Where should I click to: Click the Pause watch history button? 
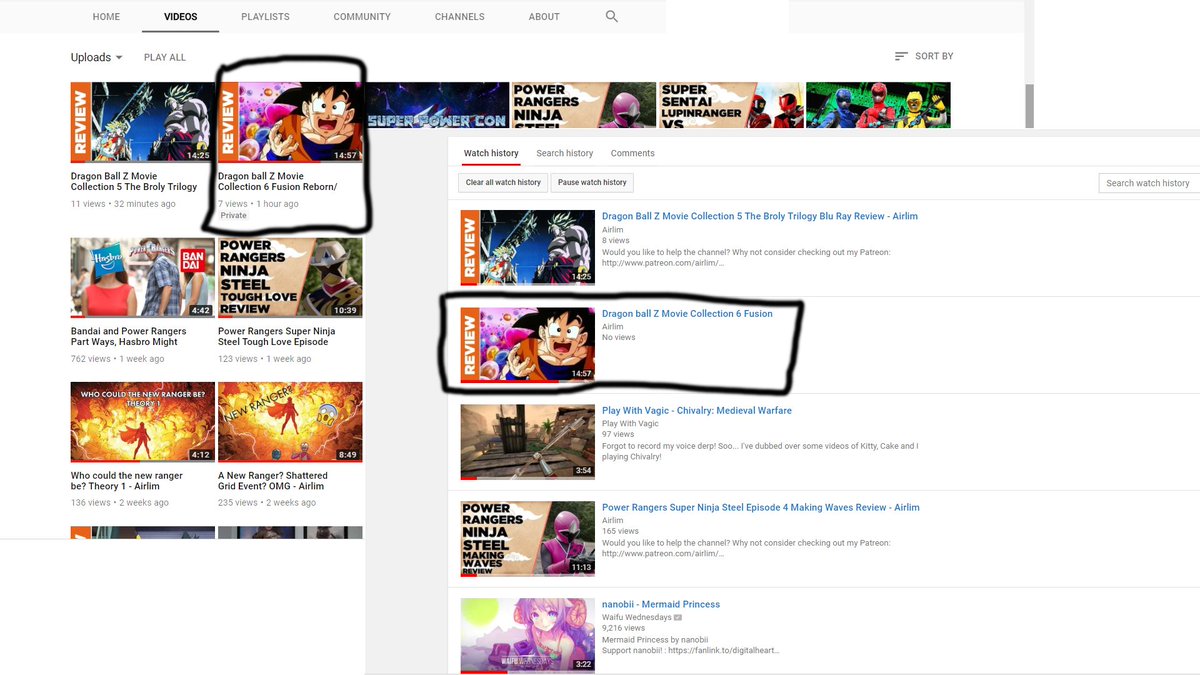pos(592,182)
